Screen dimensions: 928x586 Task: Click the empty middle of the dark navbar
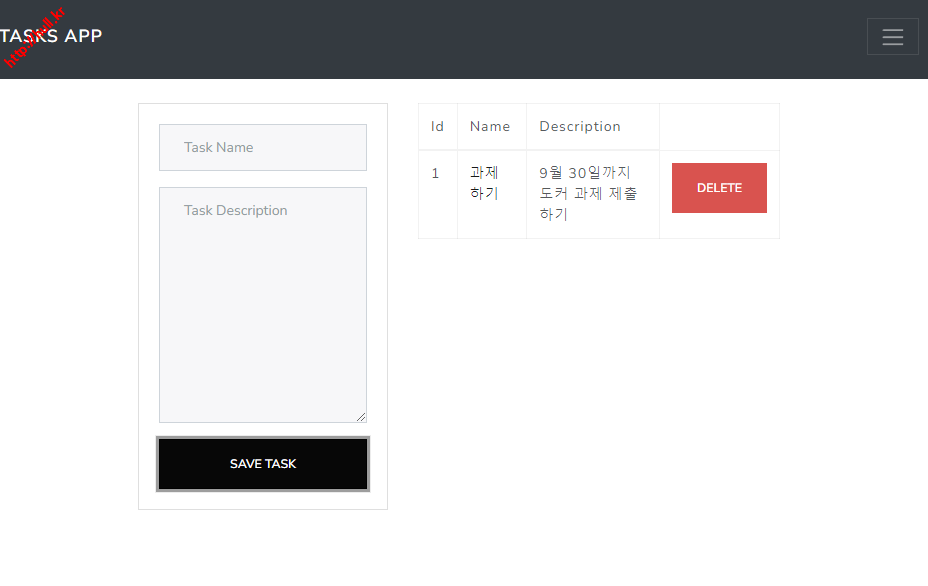(480, 39)
